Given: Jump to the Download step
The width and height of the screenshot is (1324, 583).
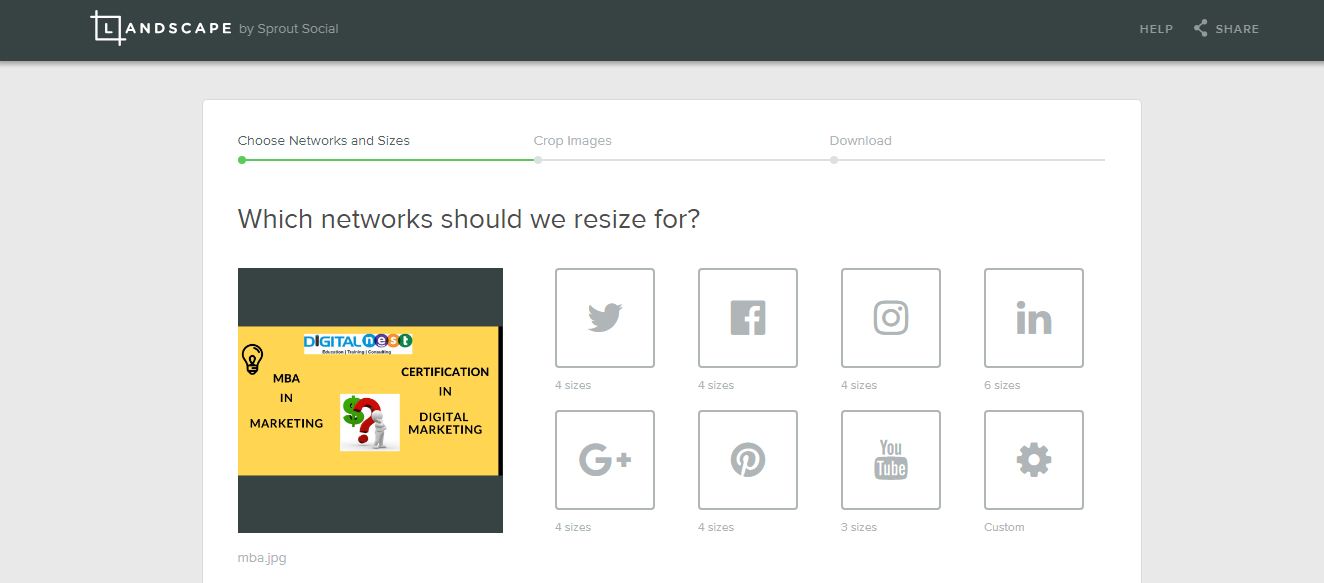Looking at the screenshot, I should pyautogui.click(x=861, y=141).
